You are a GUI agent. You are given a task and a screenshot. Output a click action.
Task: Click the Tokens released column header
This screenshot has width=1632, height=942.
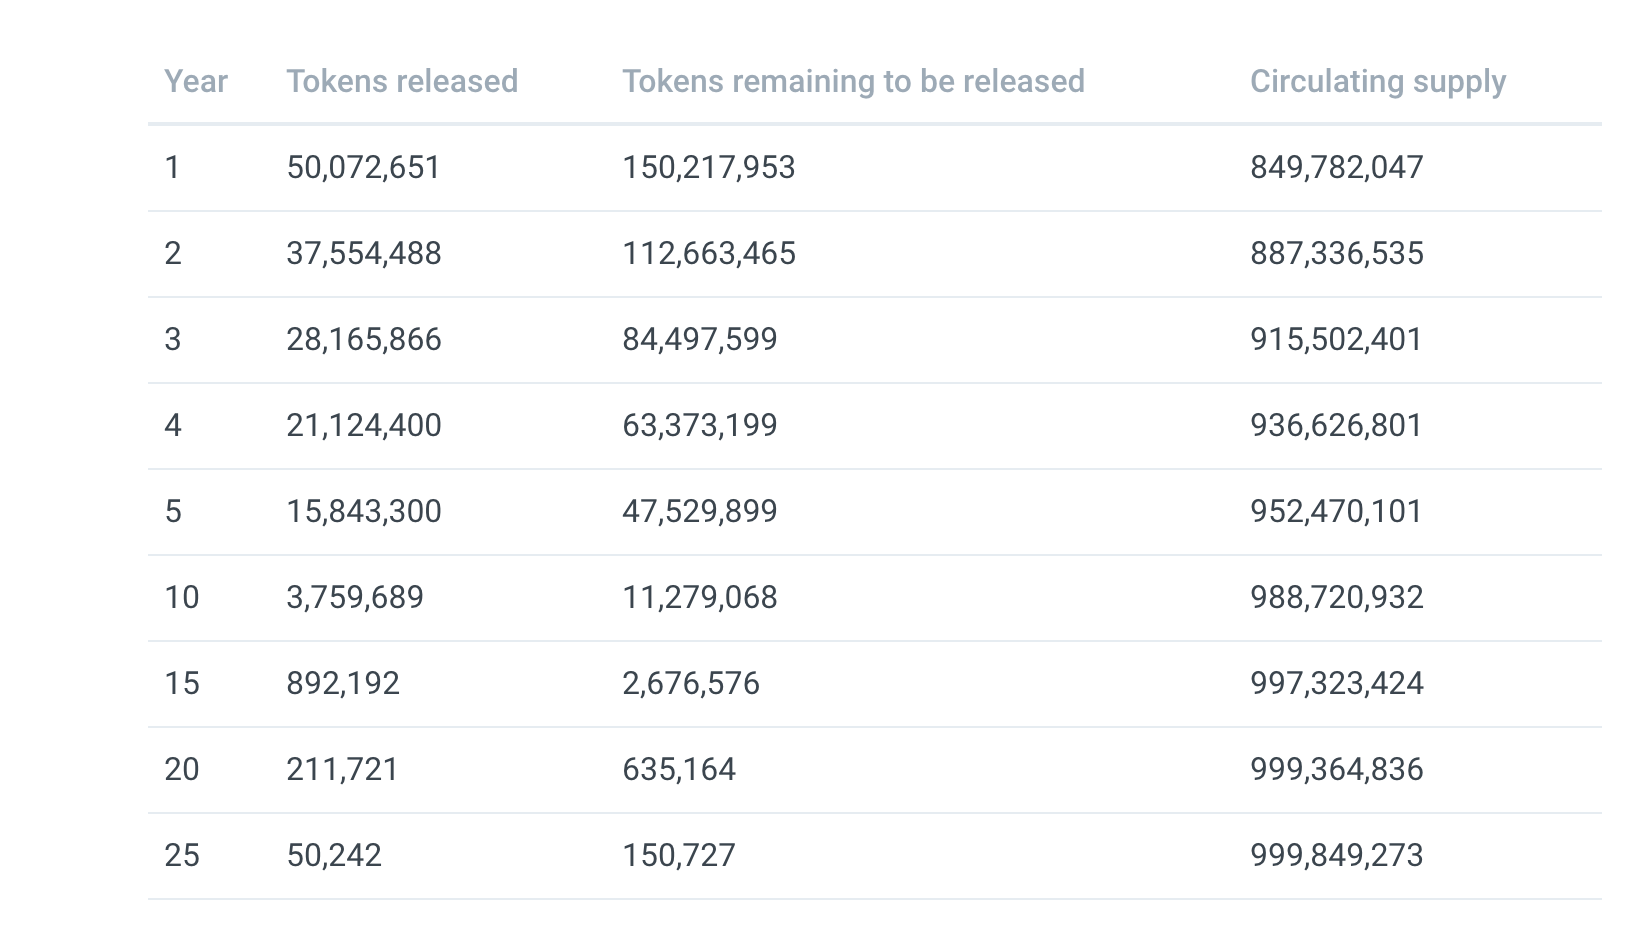(x=402, y=81)
